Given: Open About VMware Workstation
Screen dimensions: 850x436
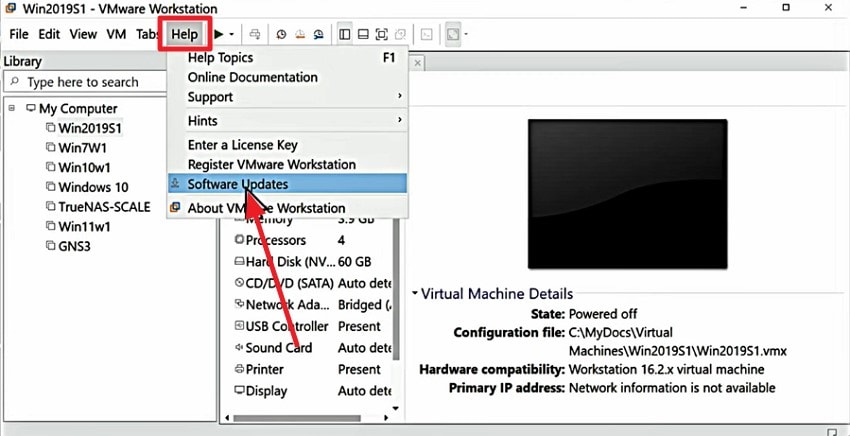Looking at the screenshot, I should point(287,208).
